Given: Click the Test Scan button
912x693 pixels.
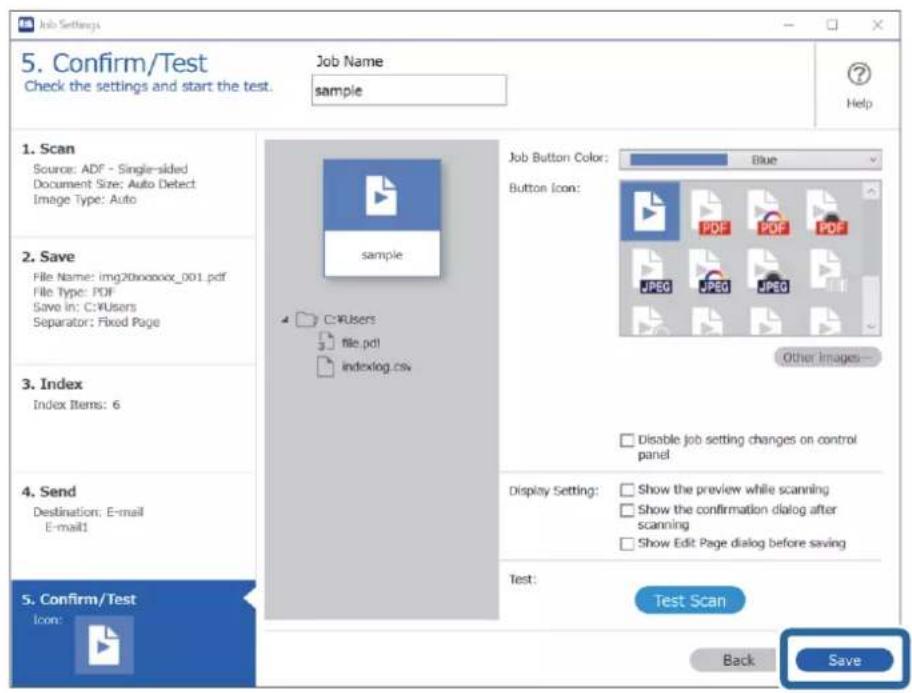Looking at the screenshot, I should [690, 600].
